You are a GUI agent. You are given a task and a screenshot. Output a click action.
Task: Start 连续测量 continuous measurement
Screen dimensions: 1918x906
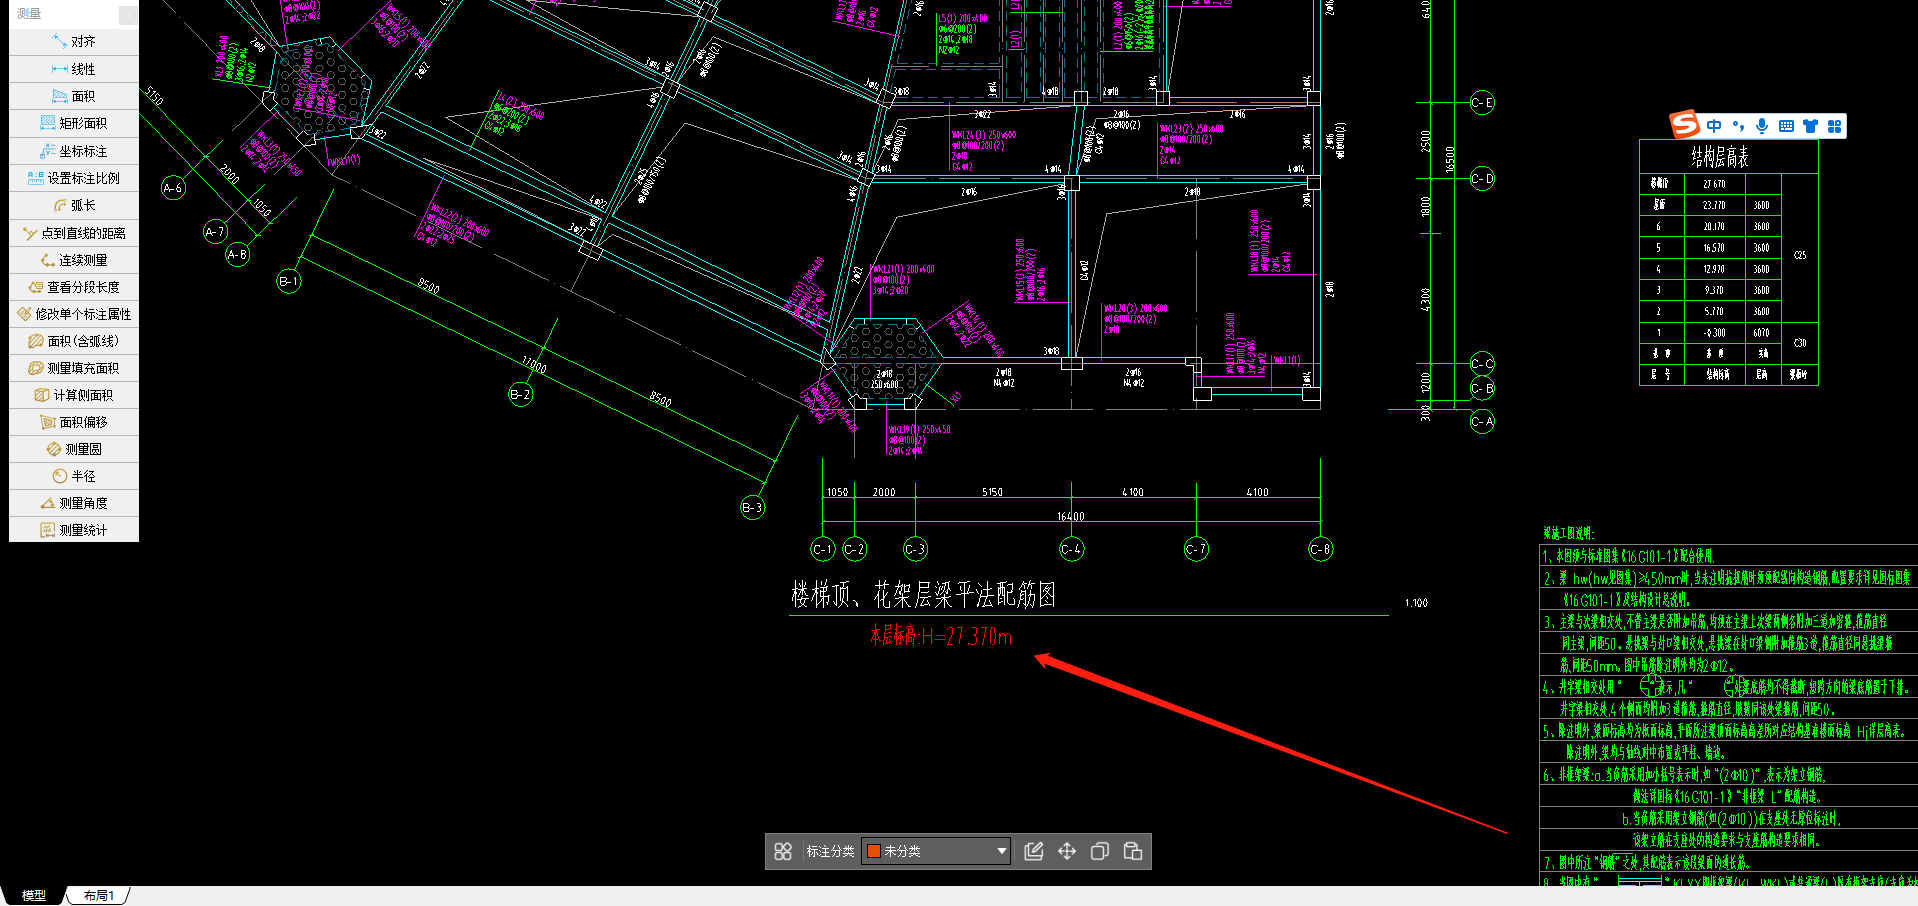74,260
